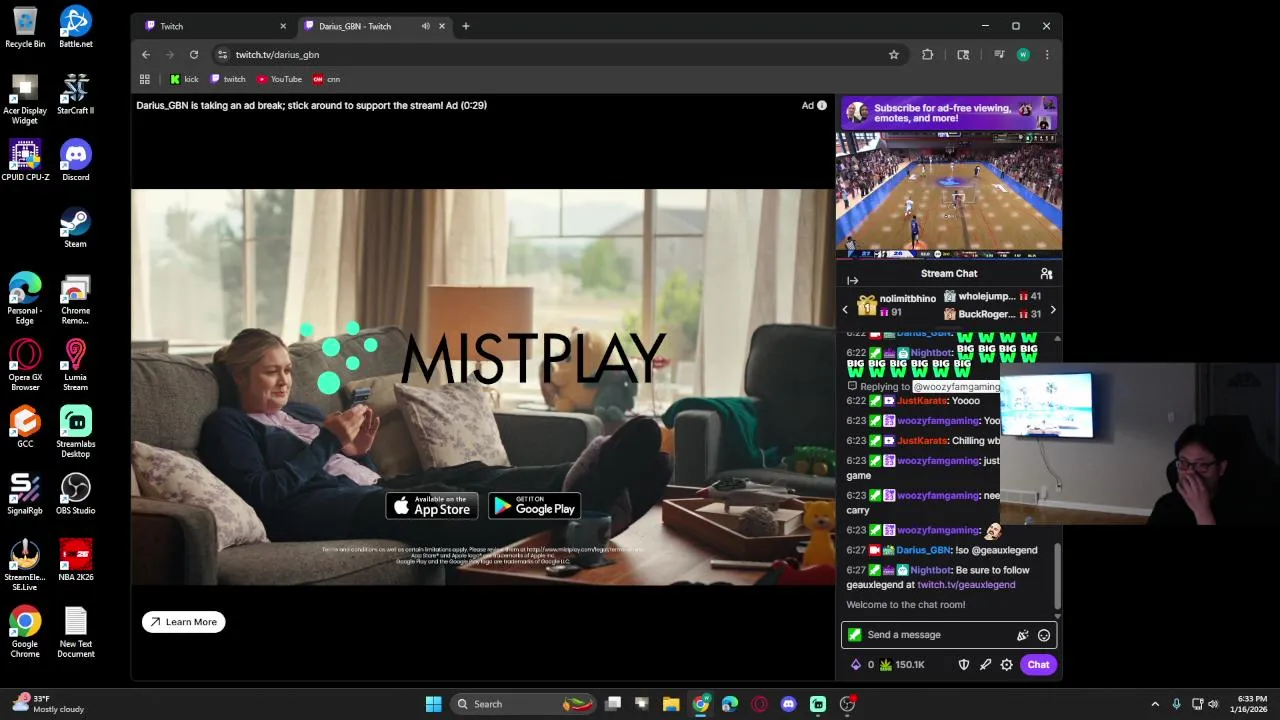Open Acer Display Widget shortcut
Screen dimensions: 1280x720
25,99
